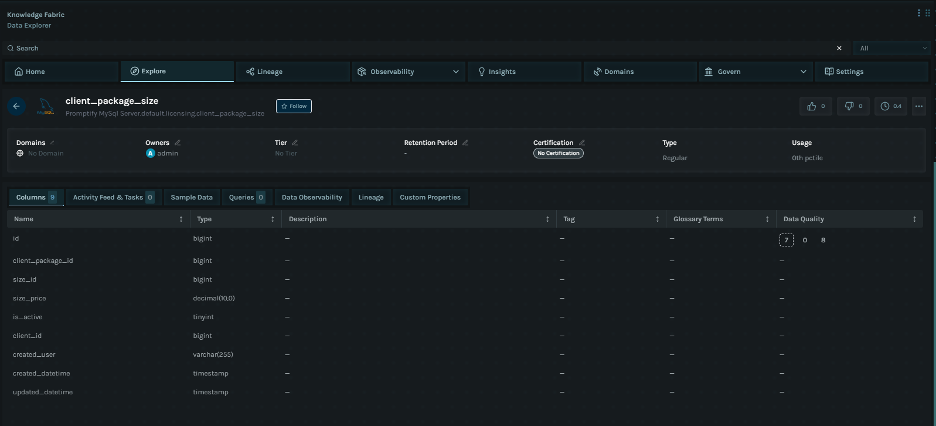Click the decimal type cell
The width and height of the screenshot is (936, 426).
pyautogui.click(x=214, y=298)
